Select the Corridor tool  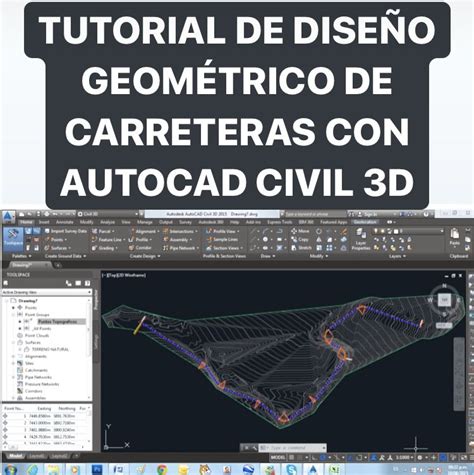[x=140, y=248]
